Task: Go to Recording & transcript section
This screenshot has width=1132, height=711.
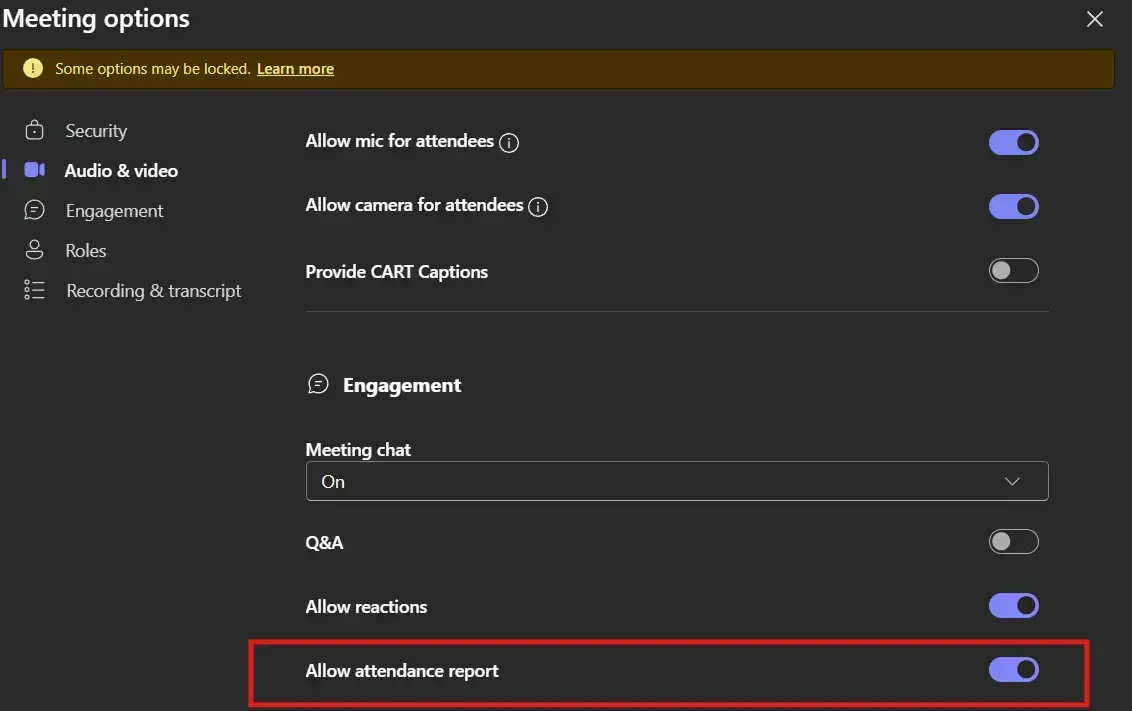Action: point(153,291)
